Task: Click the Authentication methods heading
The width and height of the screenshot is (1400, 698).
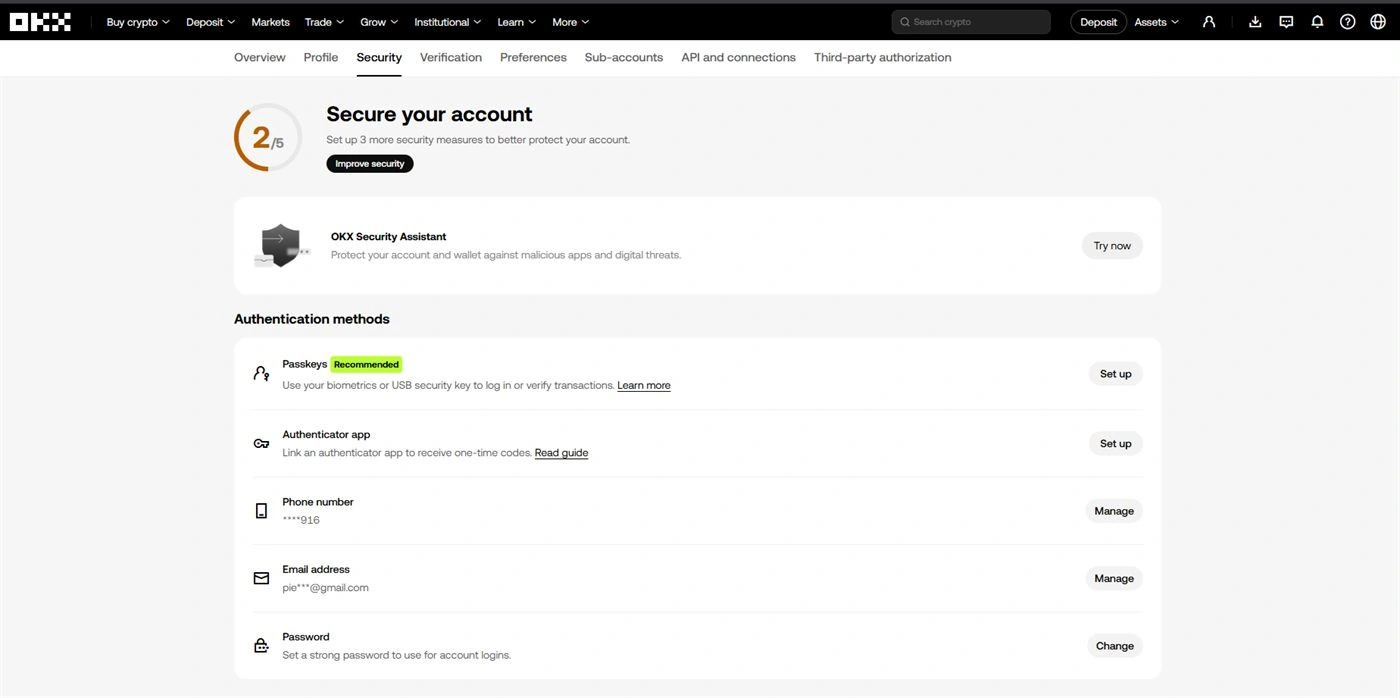Action: pyautogui.click(x=312, y=319)
